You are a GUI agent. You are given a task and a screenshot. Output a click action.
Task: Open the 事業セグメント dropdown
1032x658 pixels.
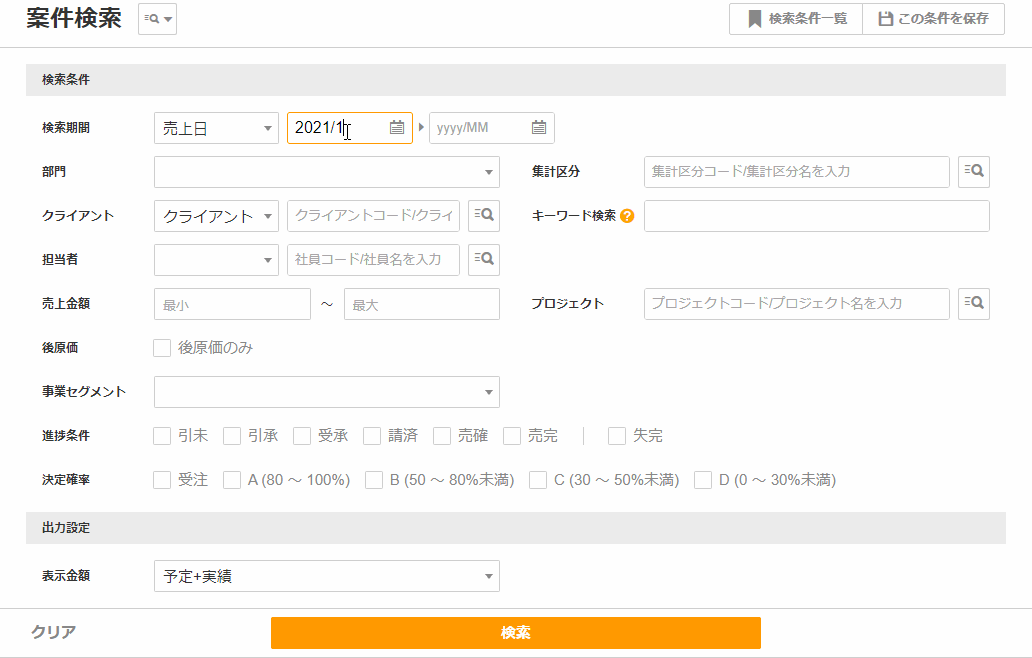[x=326, y=392]
